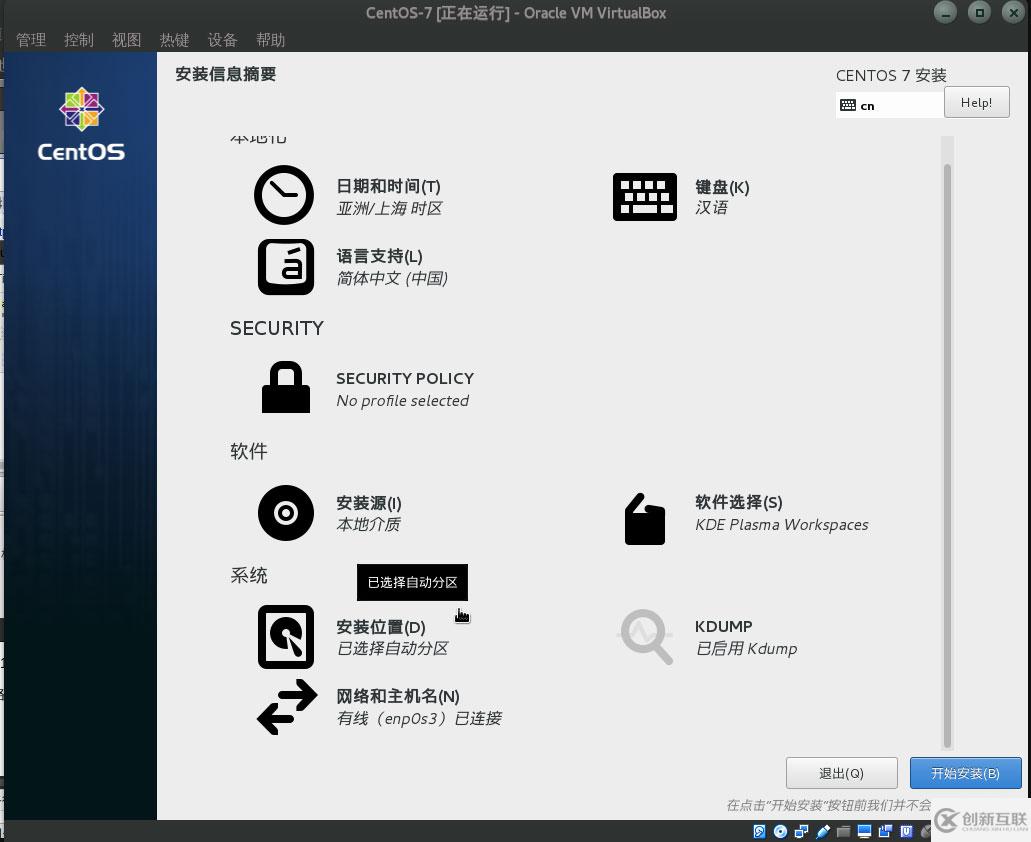Open the software selection package icon
This screenshot has width=1031, height=842.
tap(644, 519)
